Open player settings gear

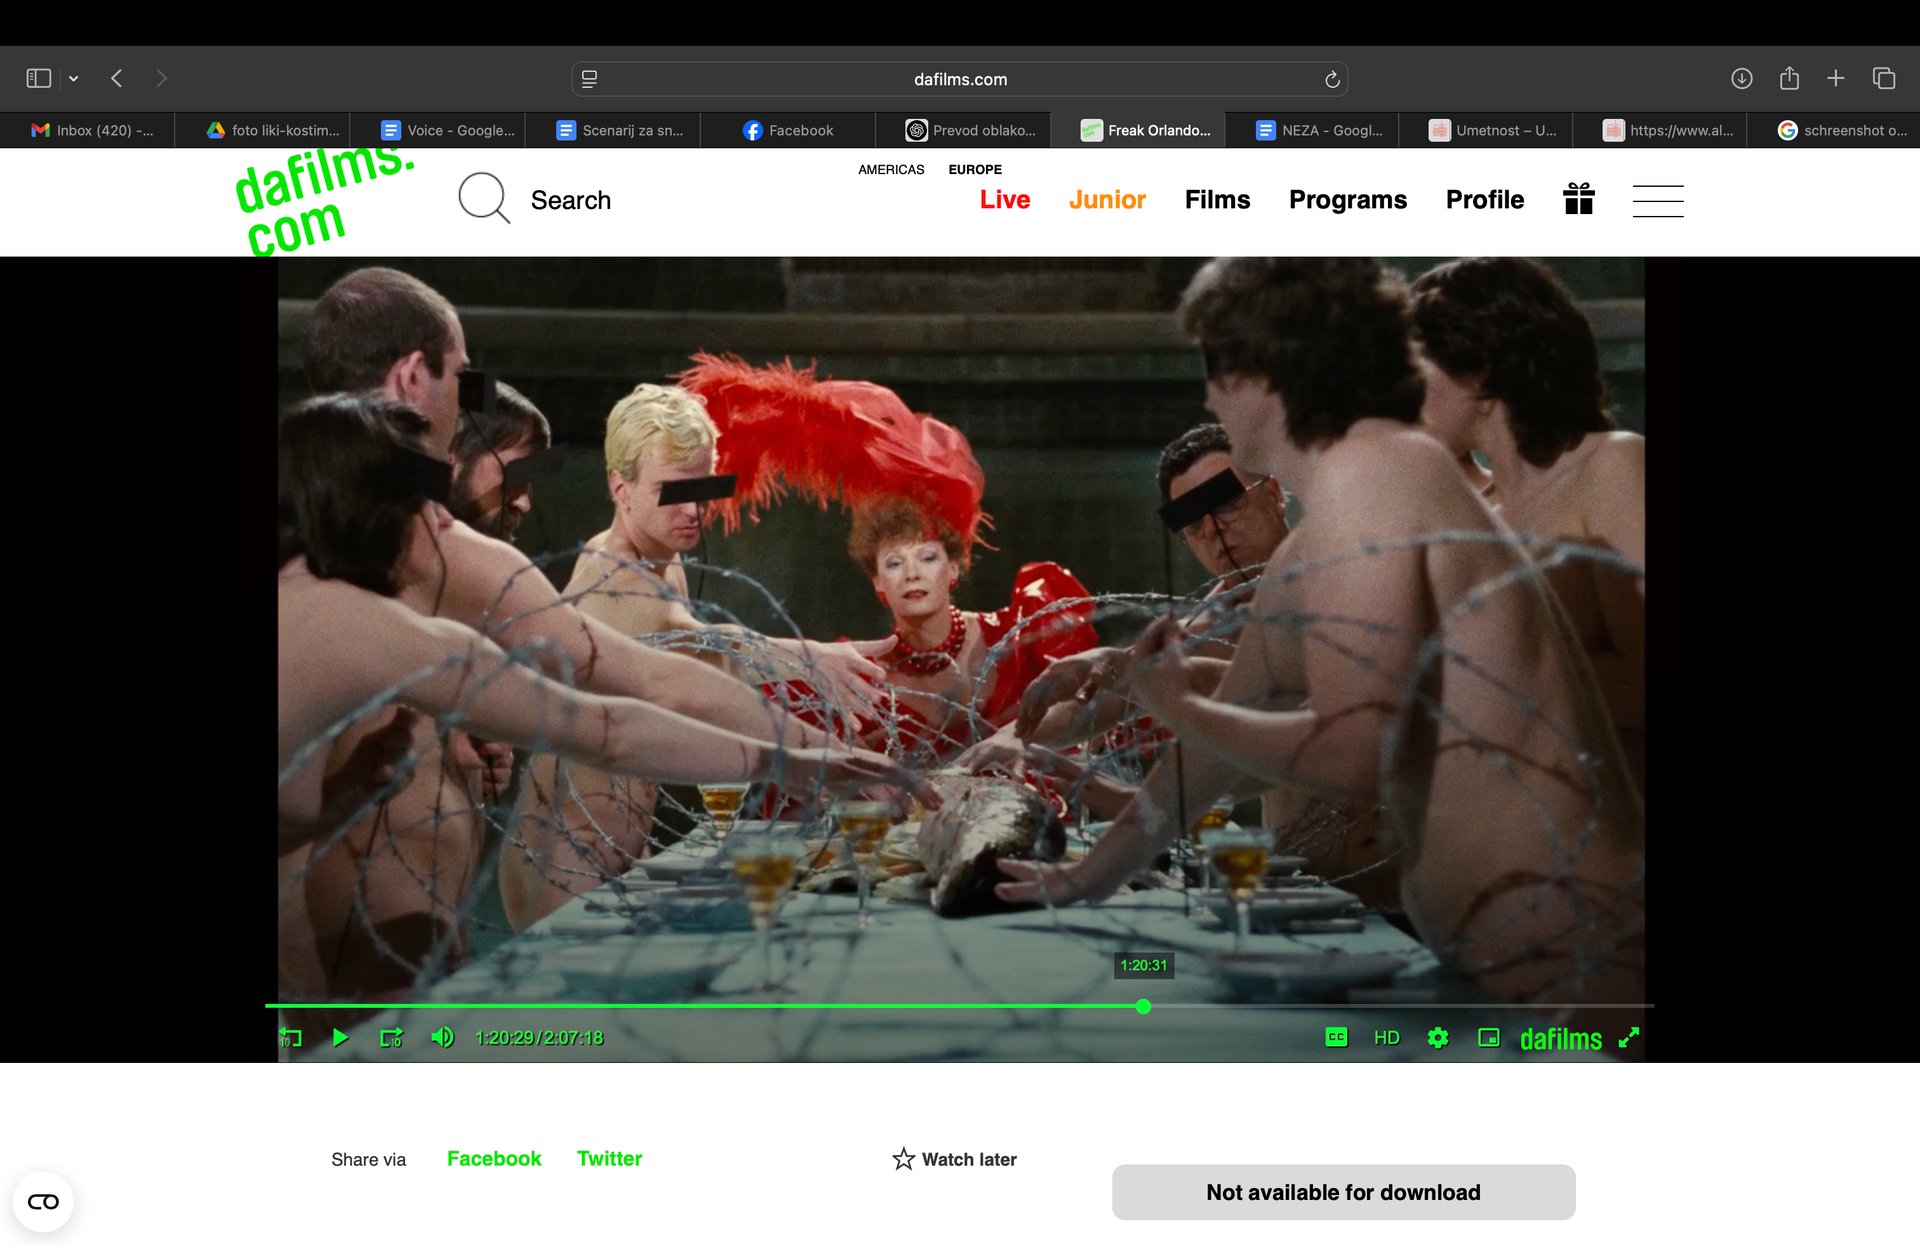pyautogui.click(x=1438, y=1037)
